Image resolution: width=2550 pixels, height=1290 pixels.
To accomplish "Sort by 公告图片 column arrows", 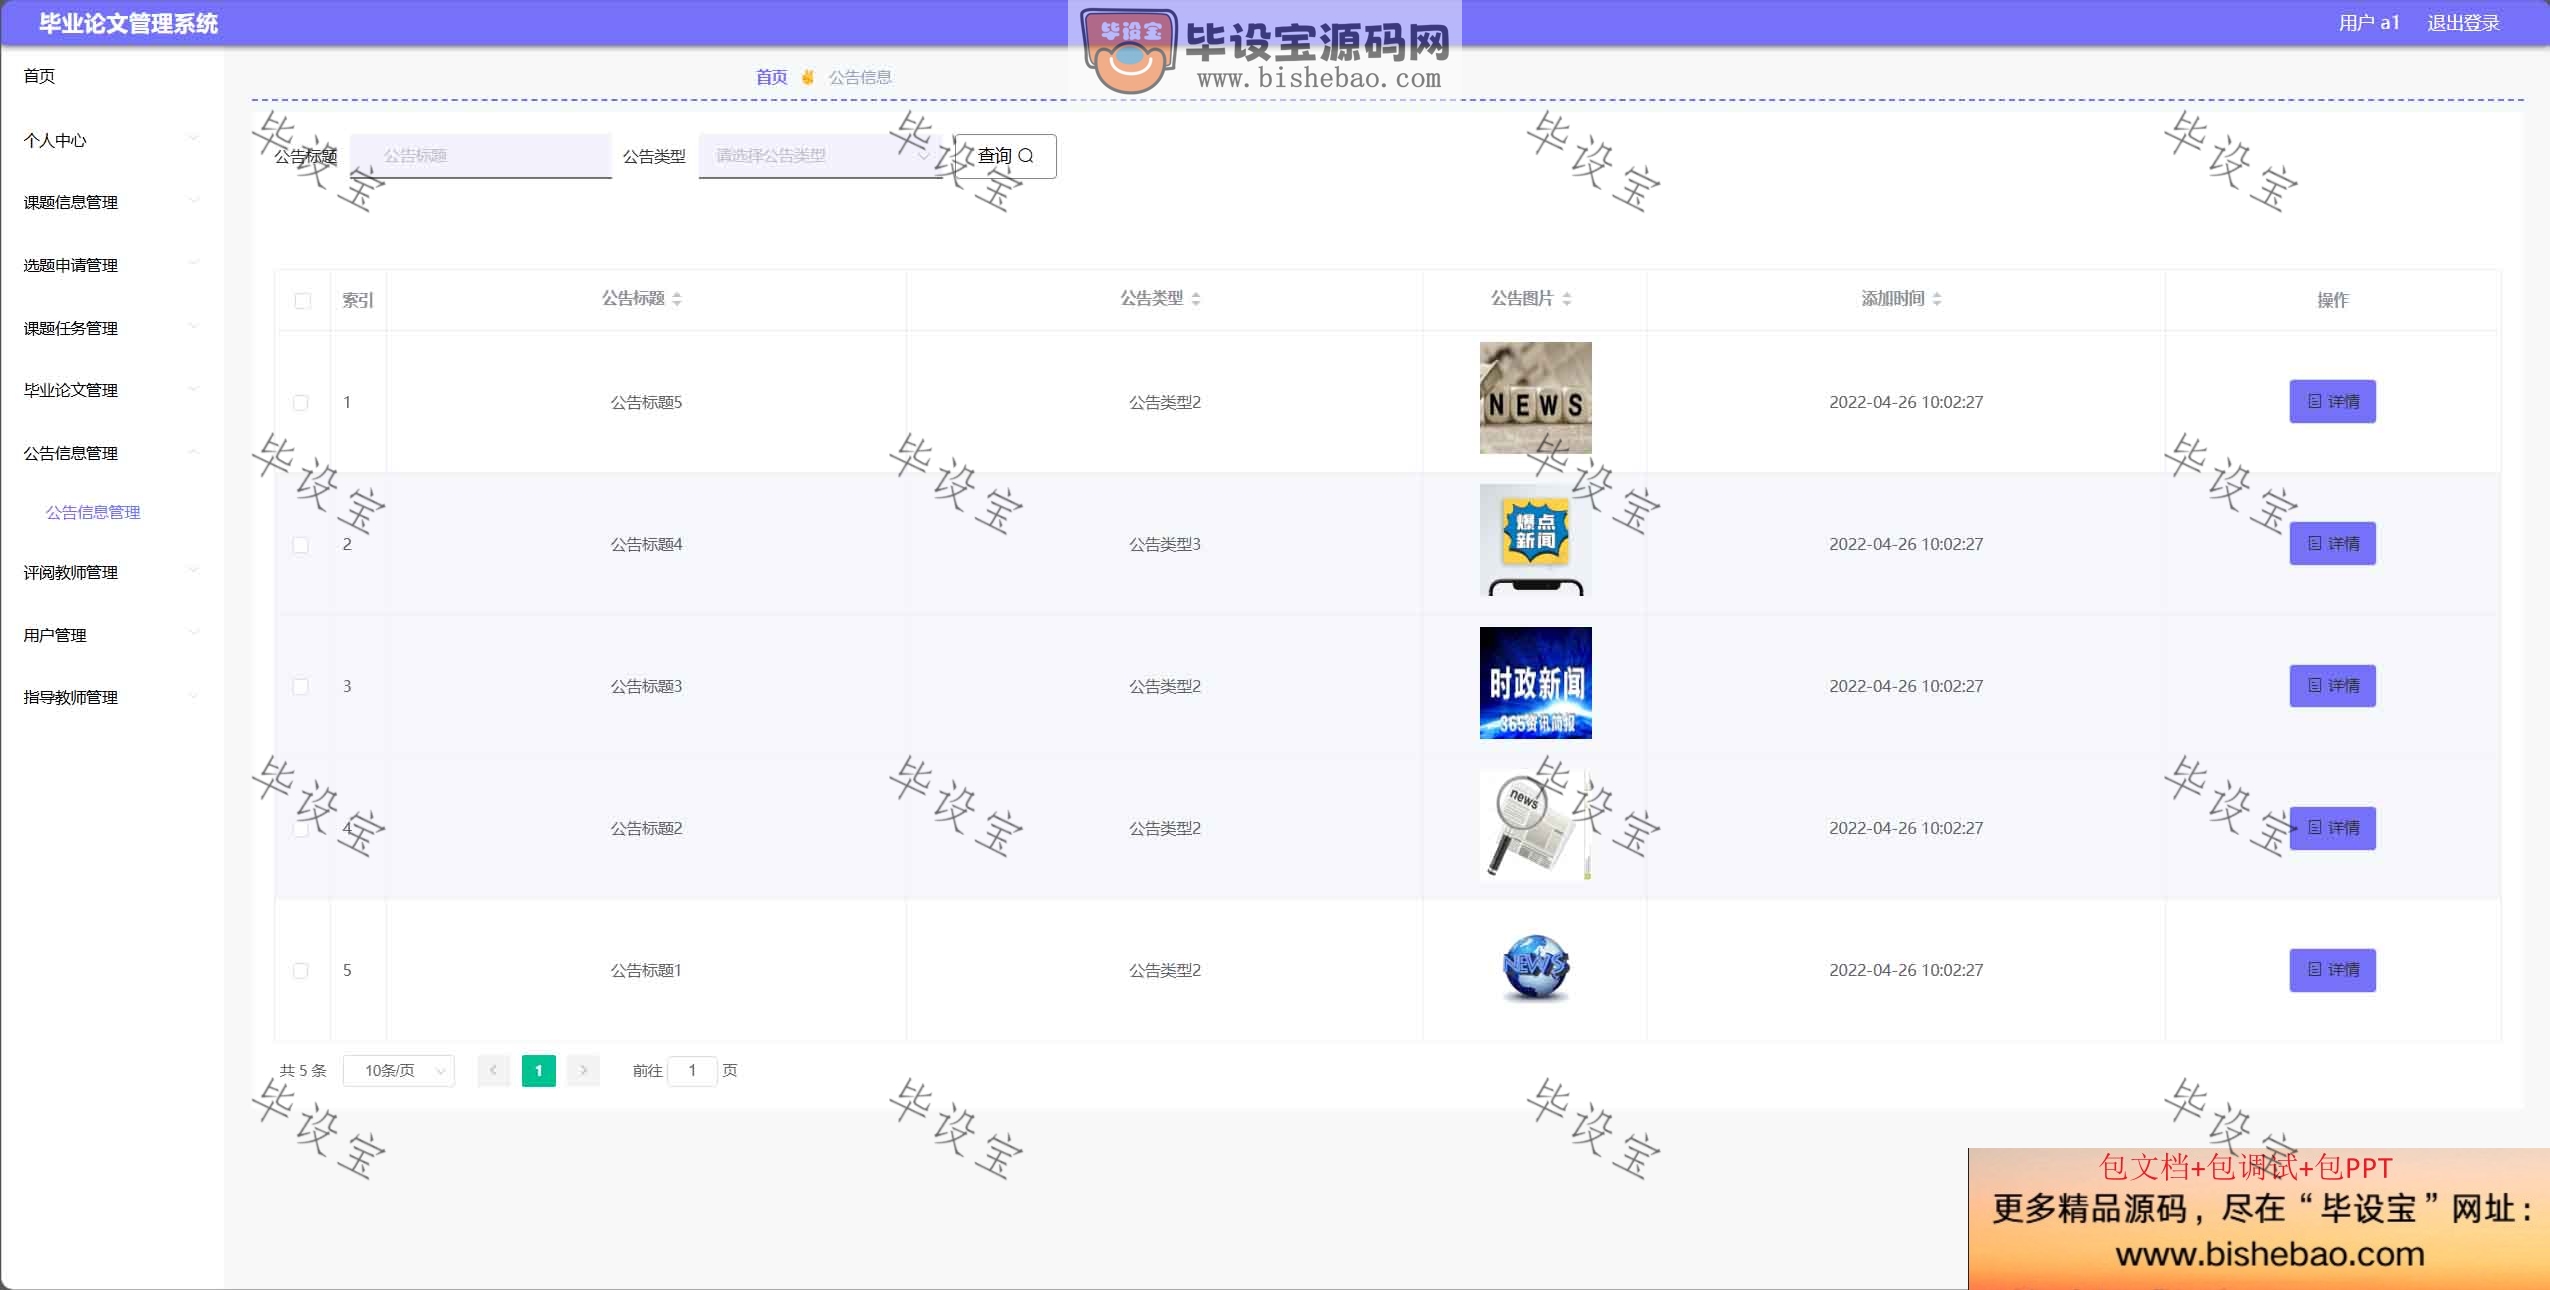I will [1567, 299].
